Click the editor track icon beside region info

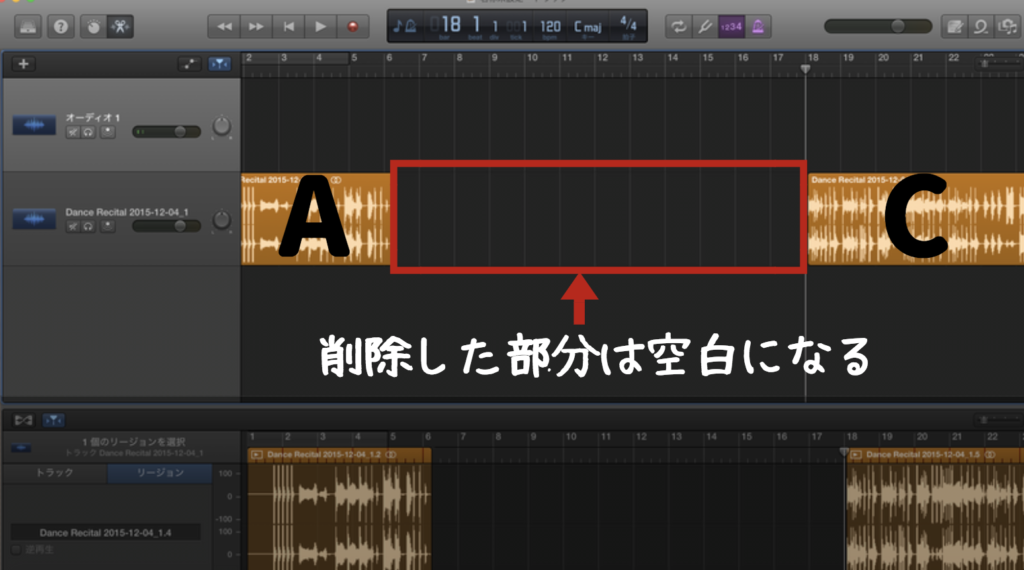pyautogui.click(x=21, y=448)
